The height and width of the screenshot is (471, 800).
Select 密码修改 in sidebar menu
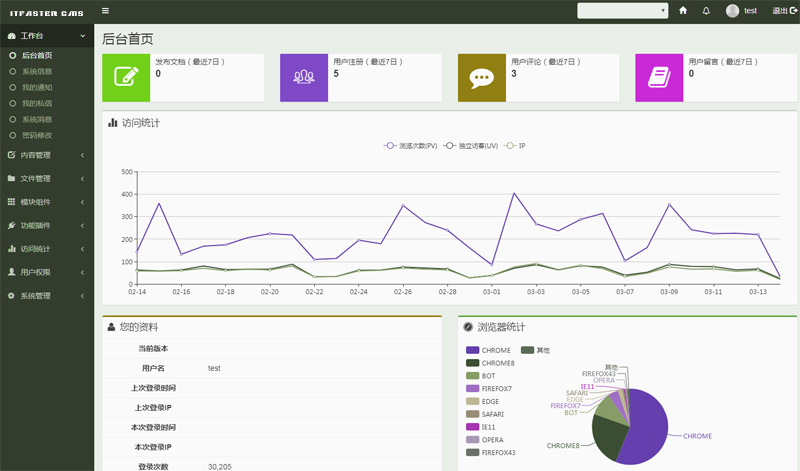[x=37, y=135]
